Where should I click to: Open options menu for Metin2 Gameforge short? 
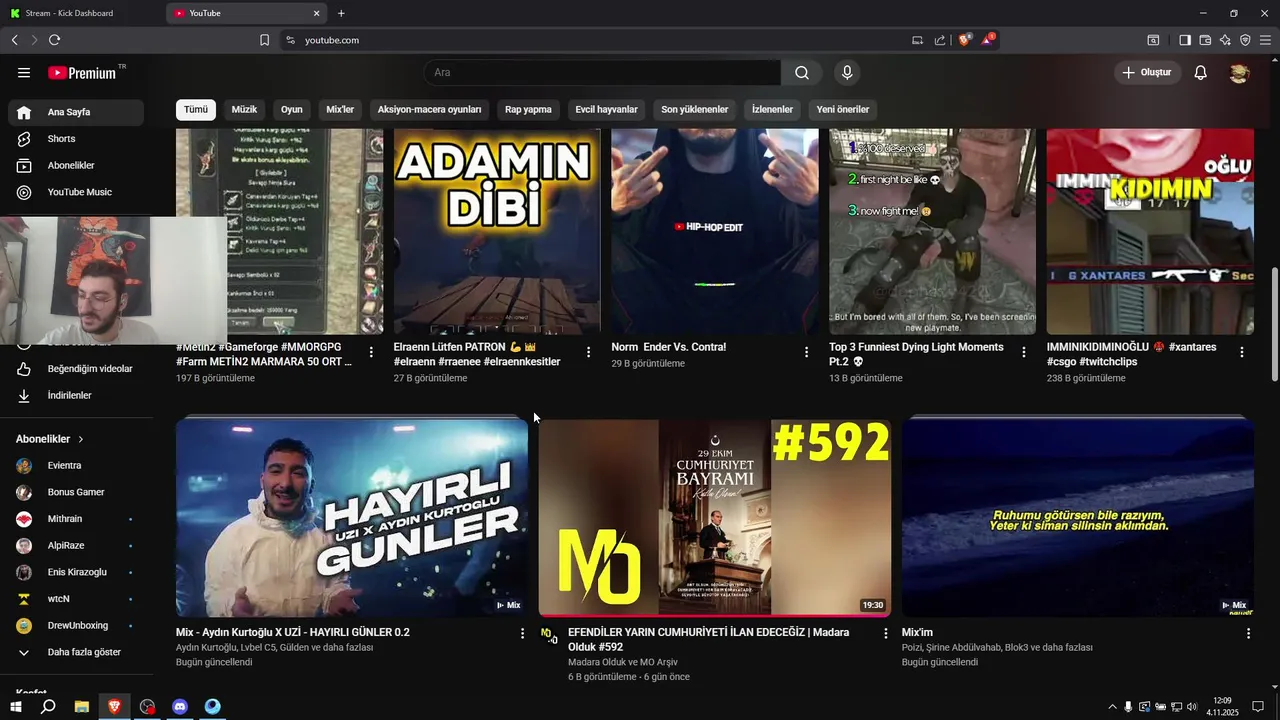pyautogui.click(x=371, y=352)
